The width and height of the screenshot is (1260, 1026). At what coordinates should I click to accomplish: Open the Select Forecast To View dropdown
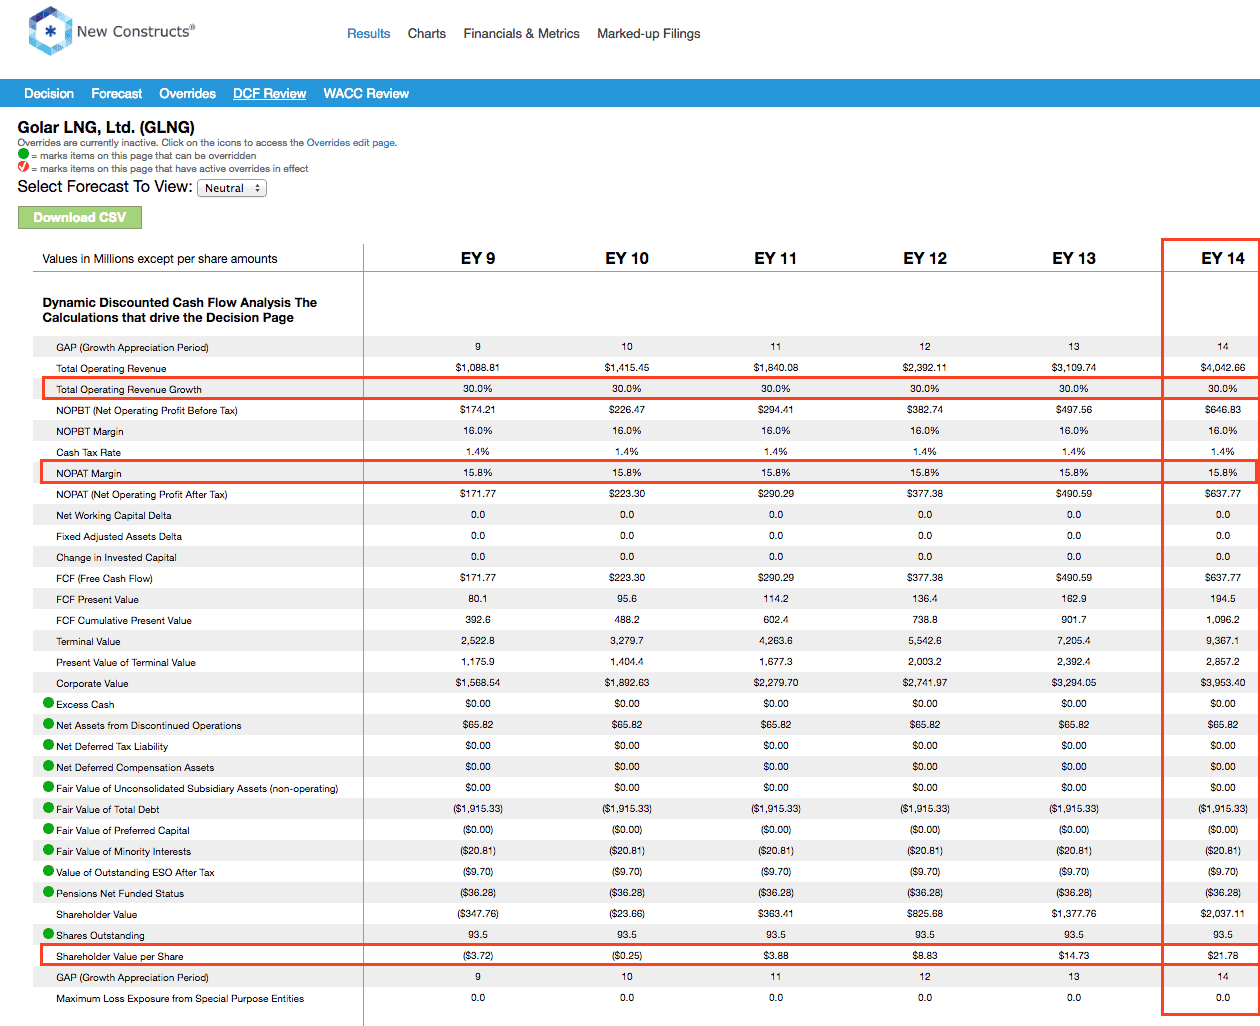tap(232, 188)
